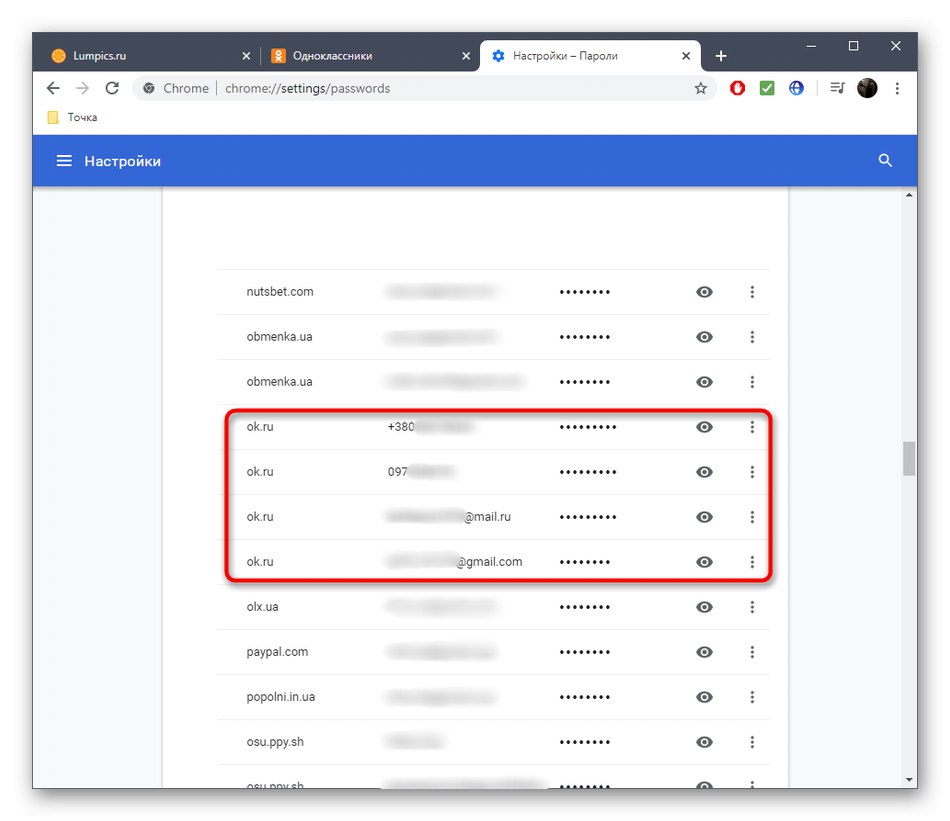The height and width of the screenshot is (821, 950).
Task: Go back using the browser back arrow
Action: [x=53, y=88]
